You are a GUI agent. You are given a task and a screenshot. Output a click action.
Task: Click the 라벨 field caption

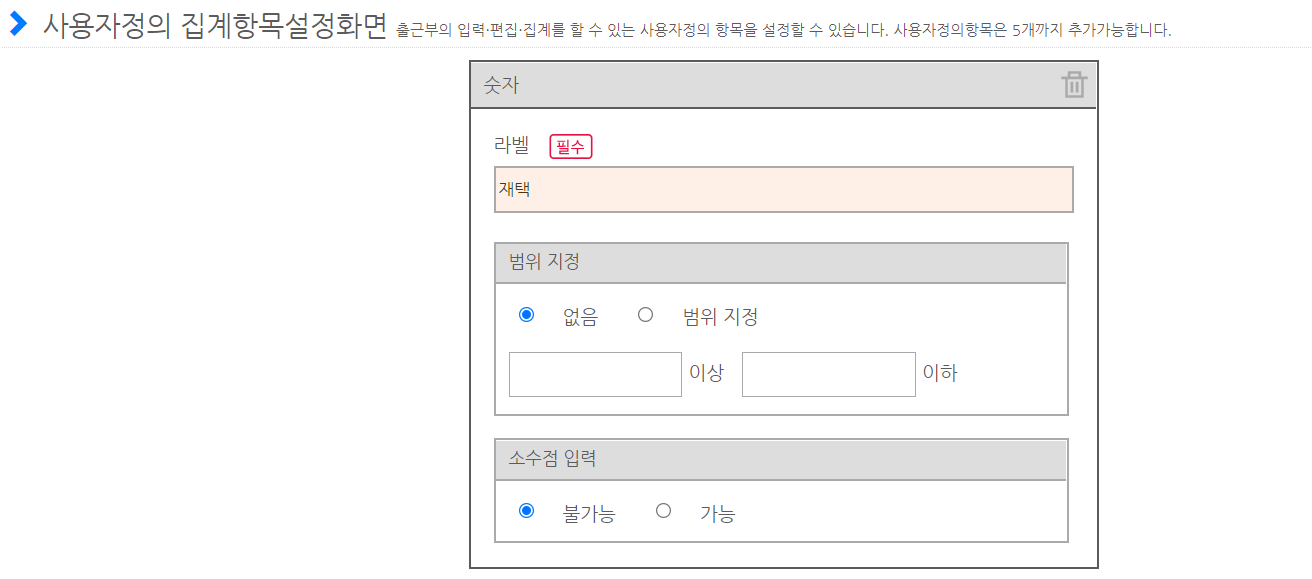point(511,145)
